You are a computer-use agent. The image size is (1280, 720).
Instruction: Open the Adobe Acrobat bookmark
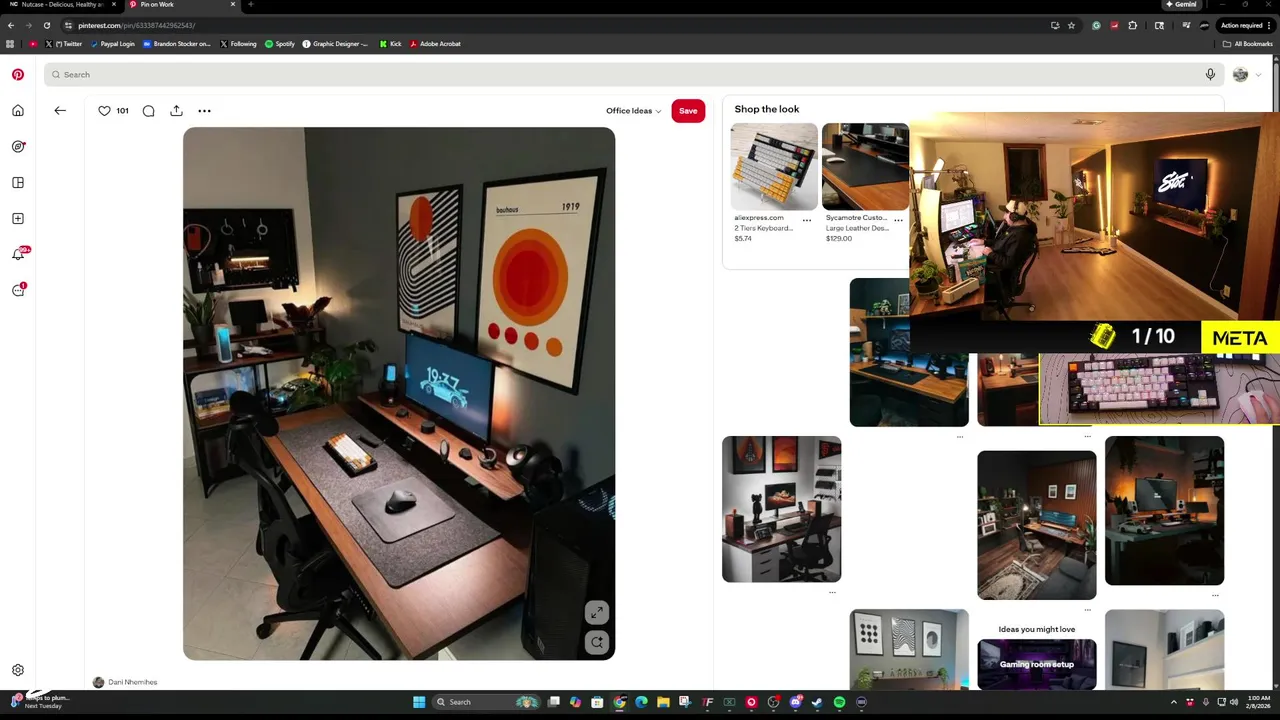point(435,44)
